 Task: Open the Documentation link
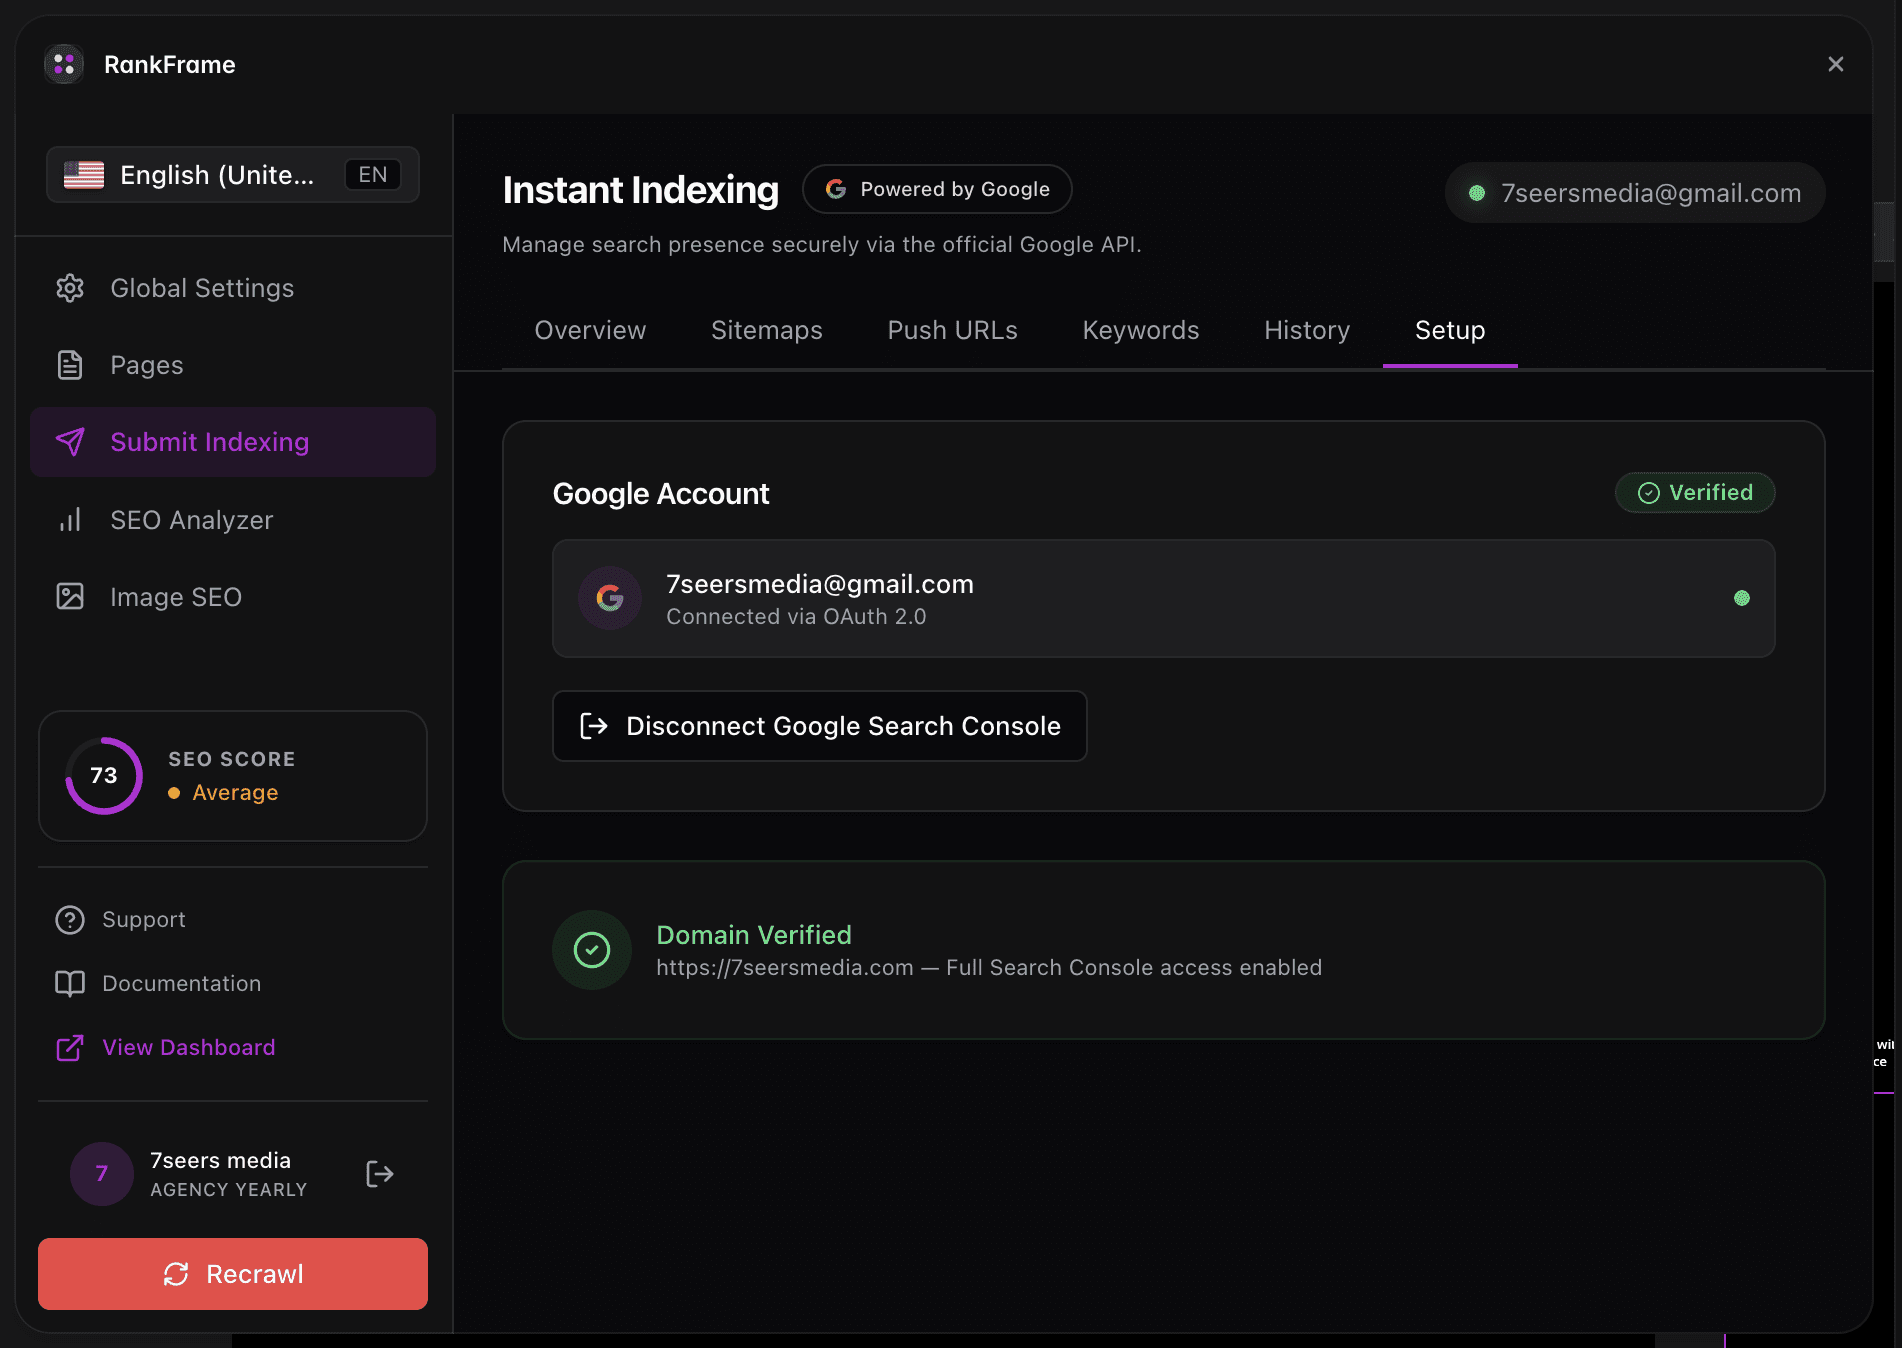coord(182,984)
